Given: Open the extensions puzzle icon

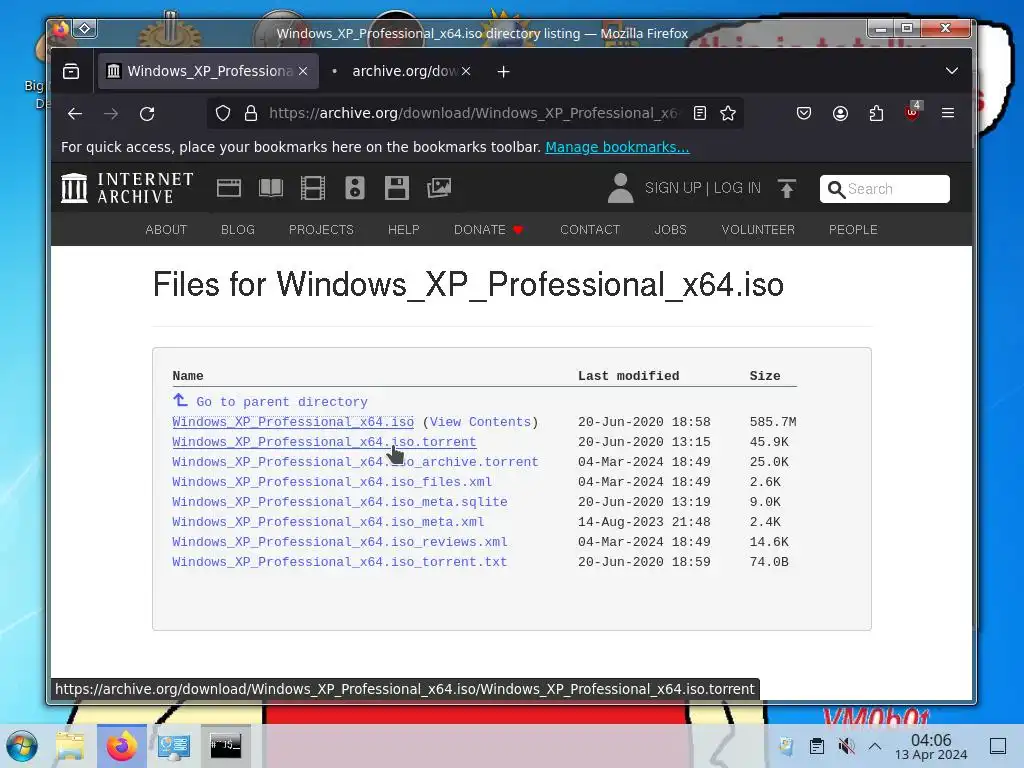Looking at the screenshot, I should pos(876,113).
